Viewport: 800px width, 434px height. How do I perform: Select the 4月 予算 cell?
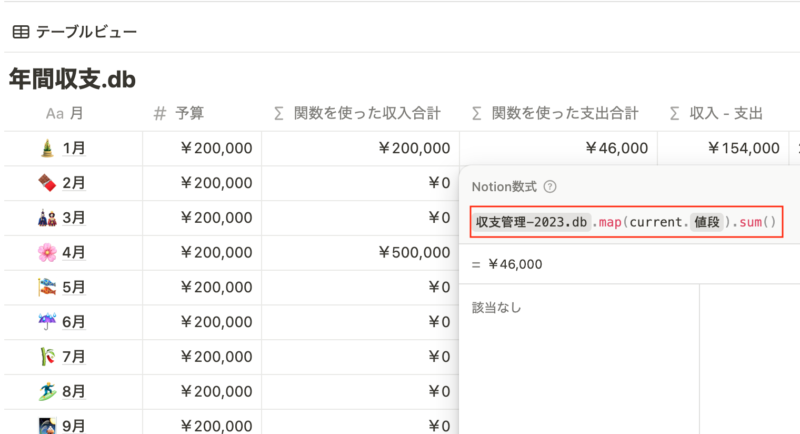coord(202,252)
